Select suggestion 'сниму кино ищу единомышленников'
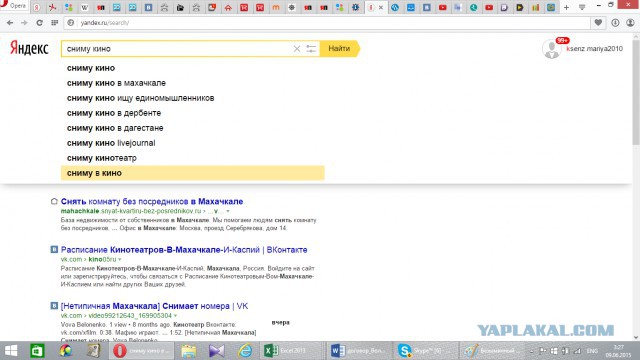Image resolution: width=640 pixels, height=360 pixels. pyautogui.click(x=193, y=98)
